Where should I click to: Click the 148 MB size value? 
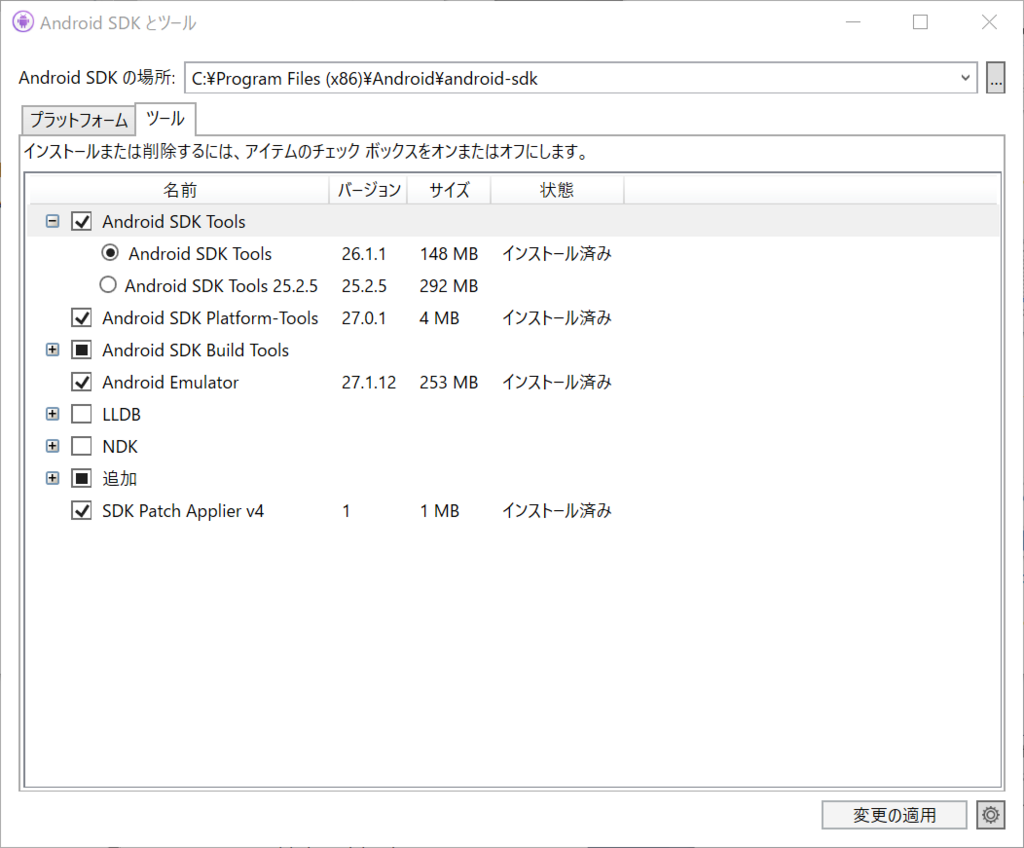(449, 253)
